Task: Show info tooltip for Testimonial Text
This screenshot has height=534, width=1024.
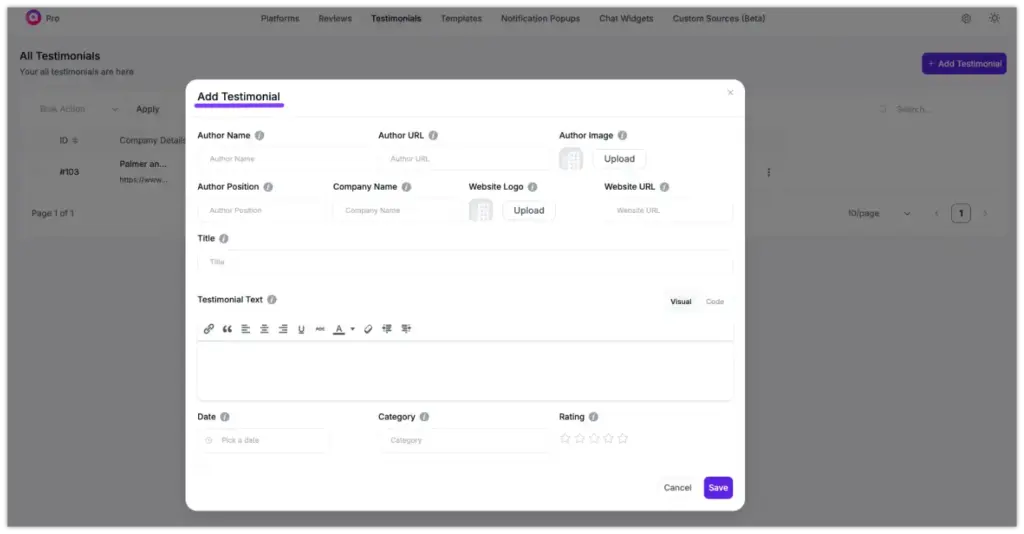Action: pyautogui.click(x=272, y=300)
